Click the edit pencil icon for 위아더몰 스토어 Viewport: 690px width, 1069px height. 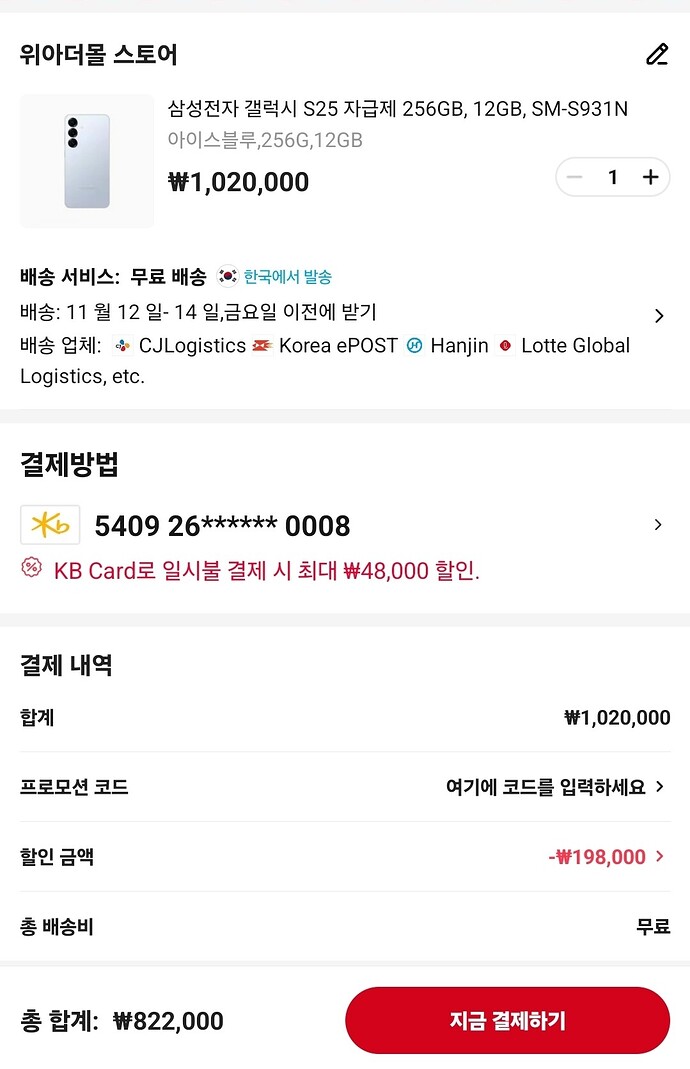pyautogui.click(x=657, y=56)
